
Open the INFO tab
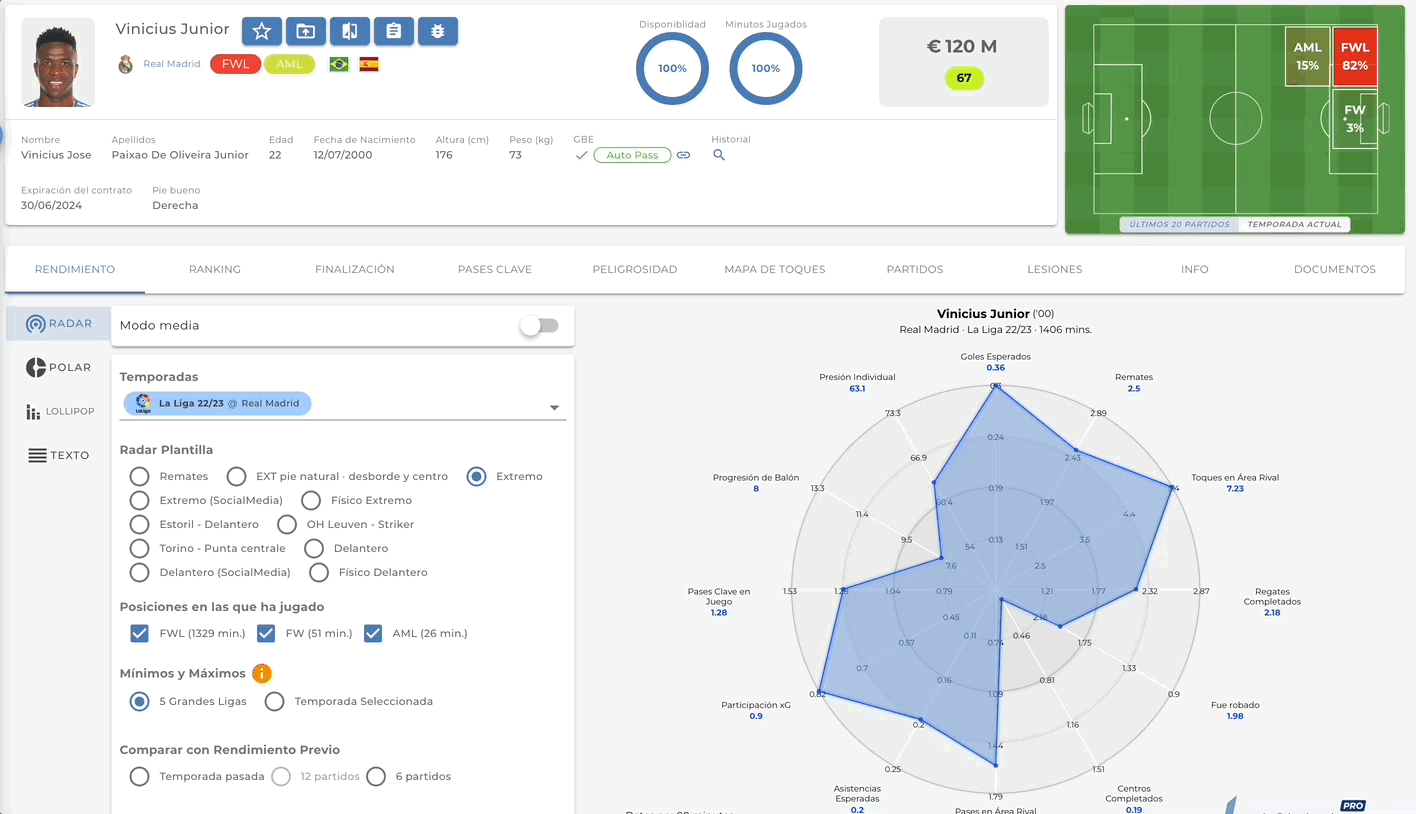click(x=1195, y=270)
